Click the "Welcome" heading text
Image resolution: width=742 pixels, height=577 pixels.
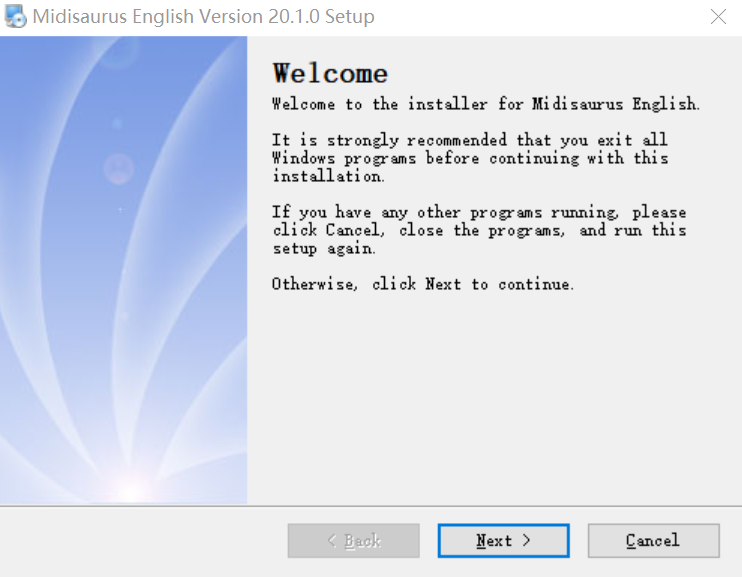point(330,74)
